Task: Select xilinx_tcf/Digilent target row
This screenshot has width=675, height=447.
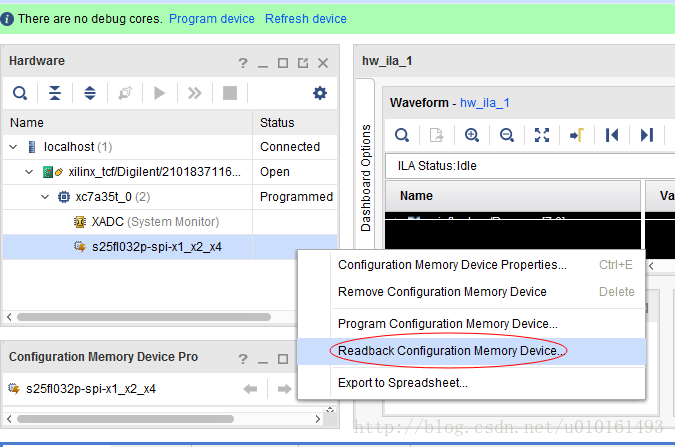Action: (170, 172)
